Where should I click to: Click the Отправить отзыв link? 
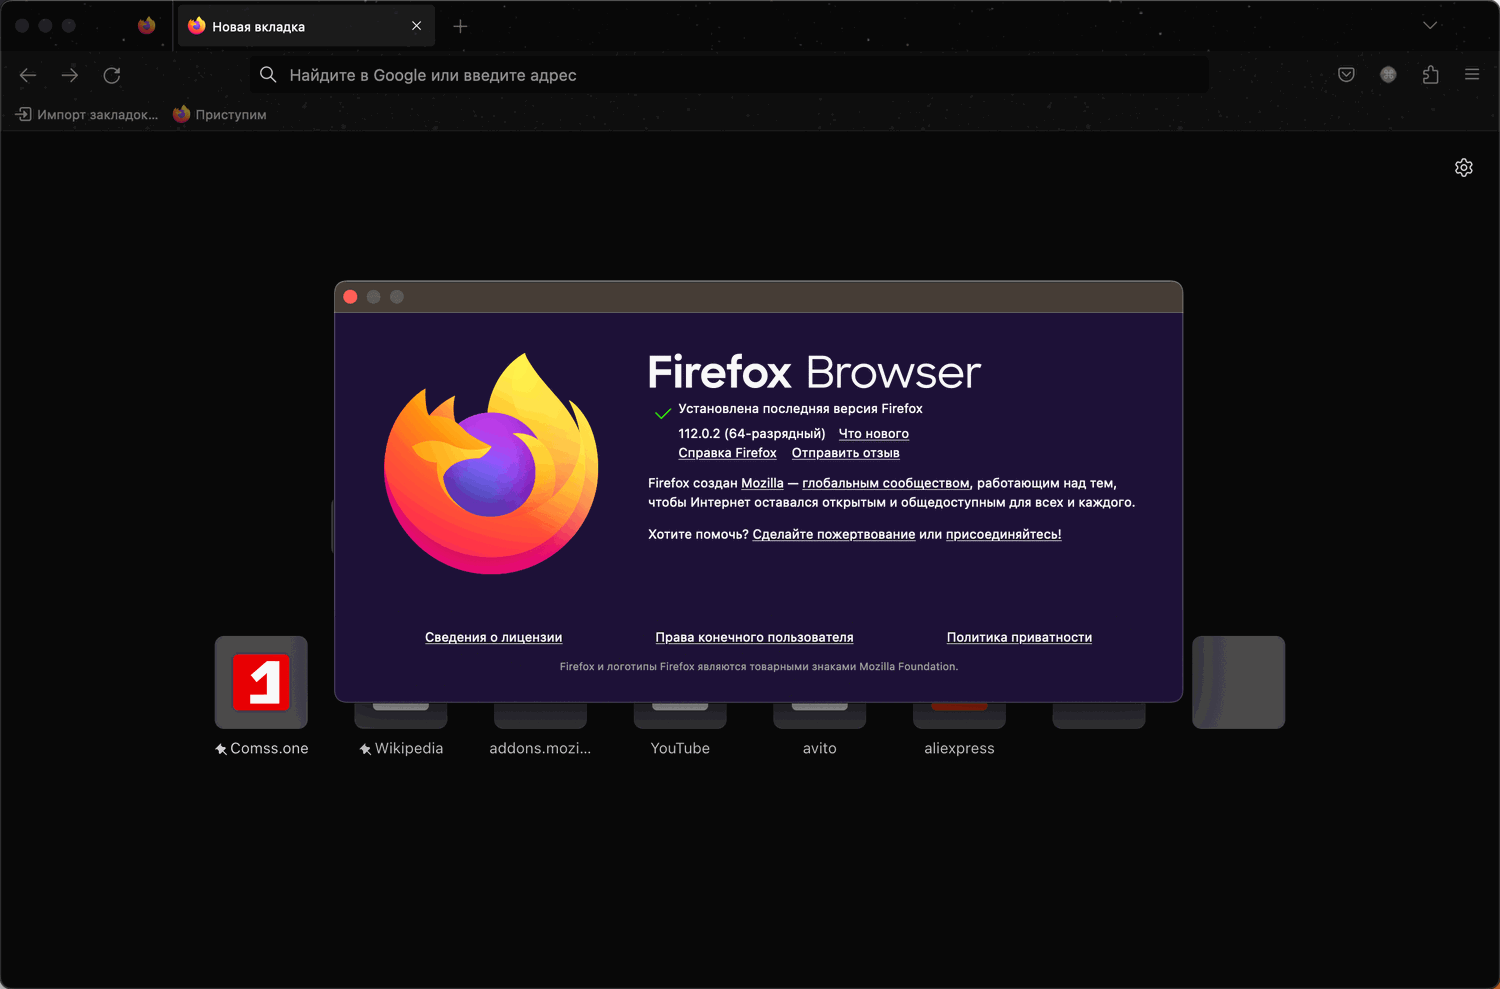[845, 453]
